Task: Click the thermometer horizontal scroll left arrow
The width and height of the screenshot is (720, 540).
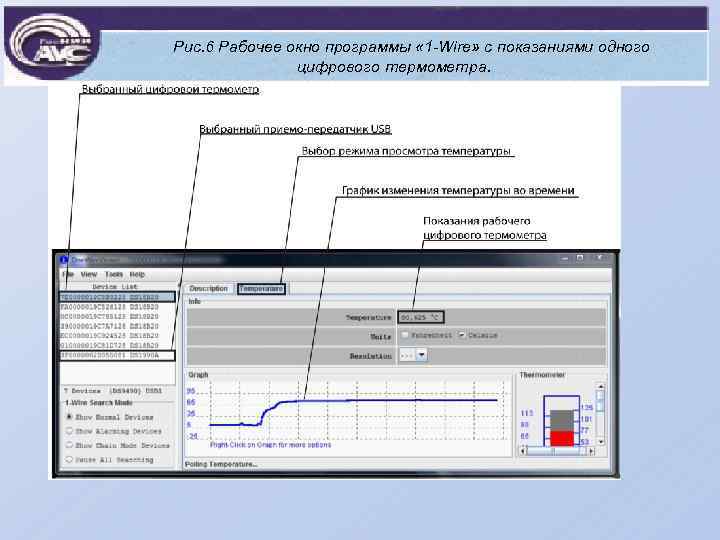Action: [523, 451]
